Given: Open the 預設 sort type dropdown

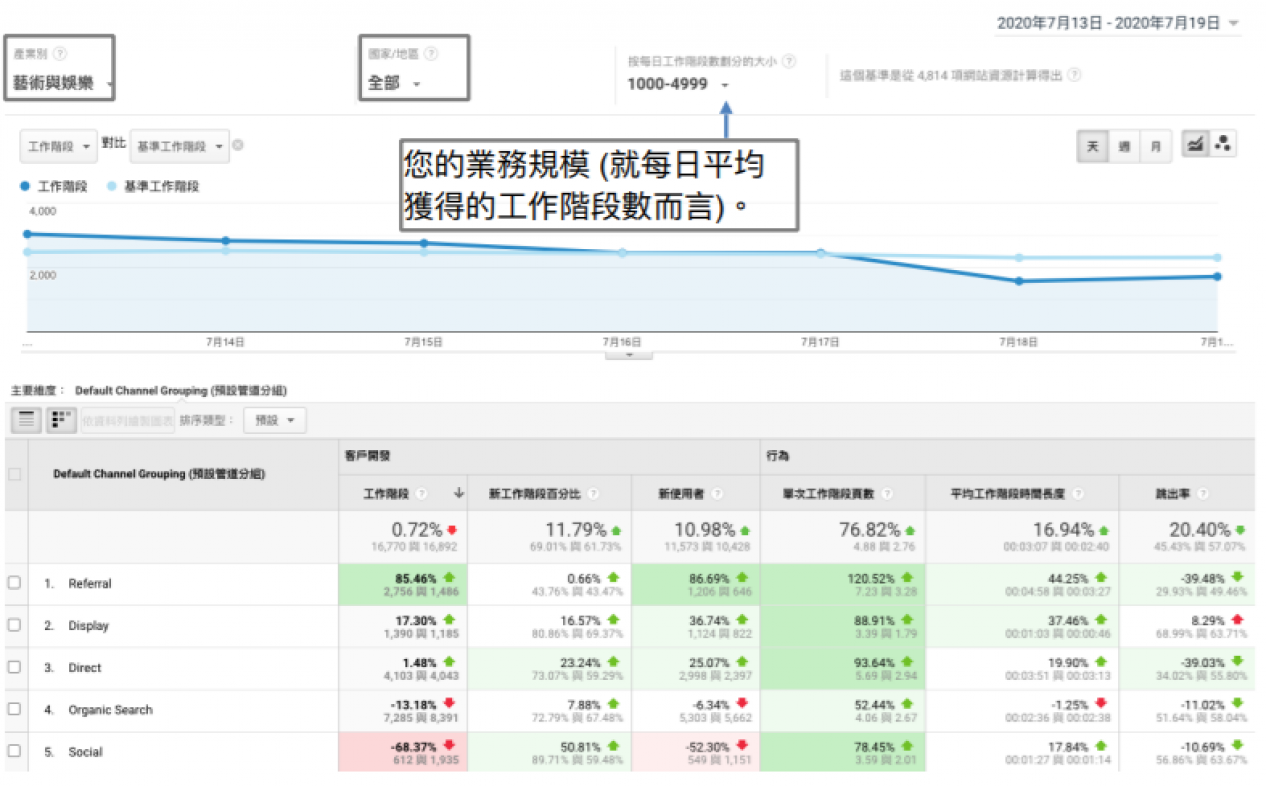Looking at the screenshot, I should pyautogui.click(x=274, y=420).
